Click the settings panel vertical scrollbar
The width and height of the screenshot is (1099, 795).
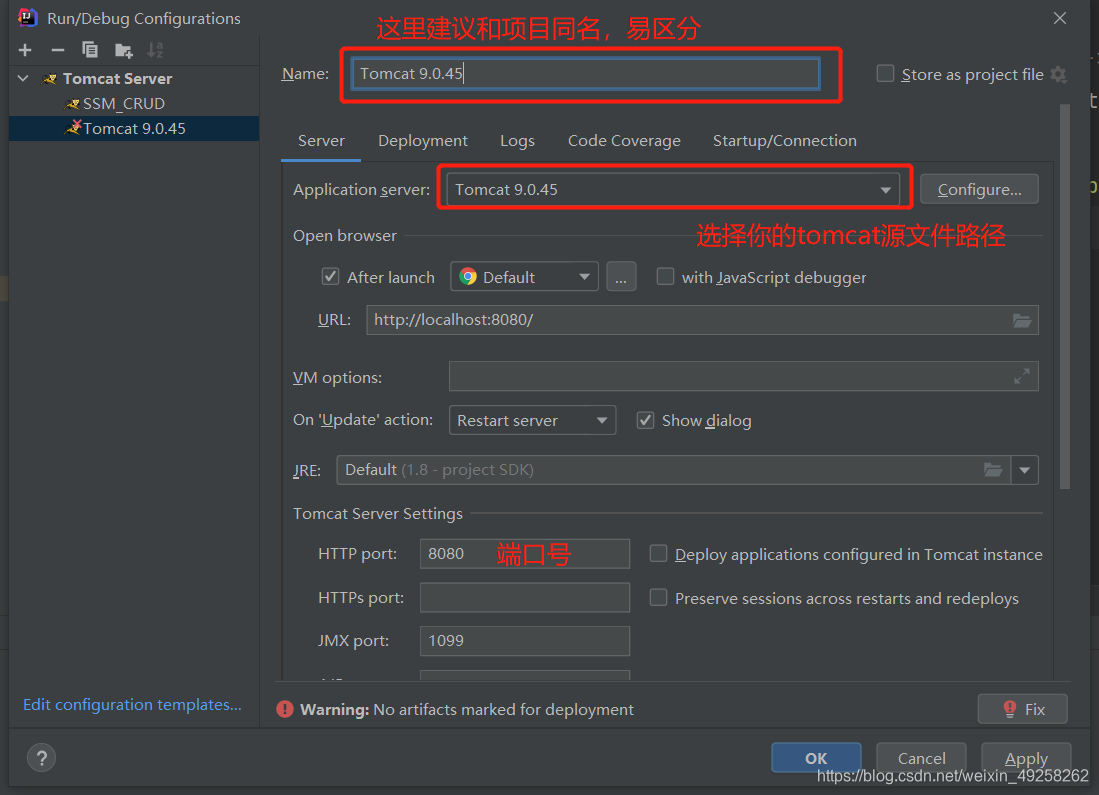click(1065, 297)
